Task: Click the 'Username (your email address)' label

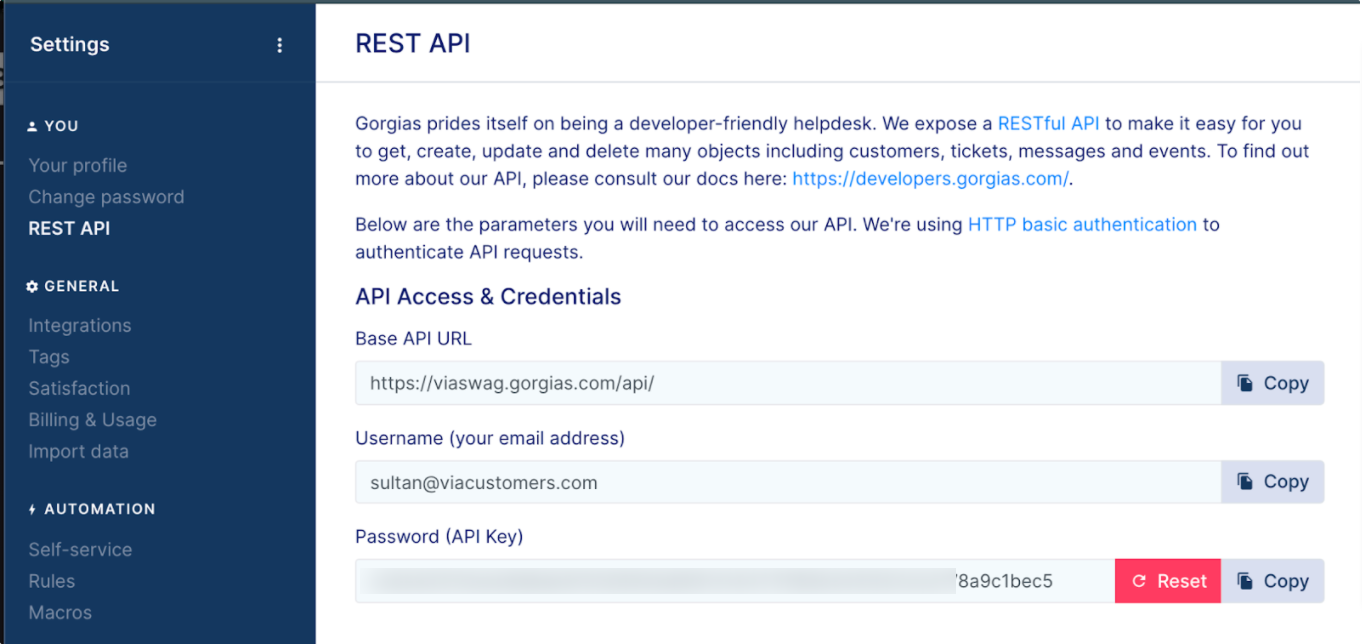Action: tap(490, 438)
